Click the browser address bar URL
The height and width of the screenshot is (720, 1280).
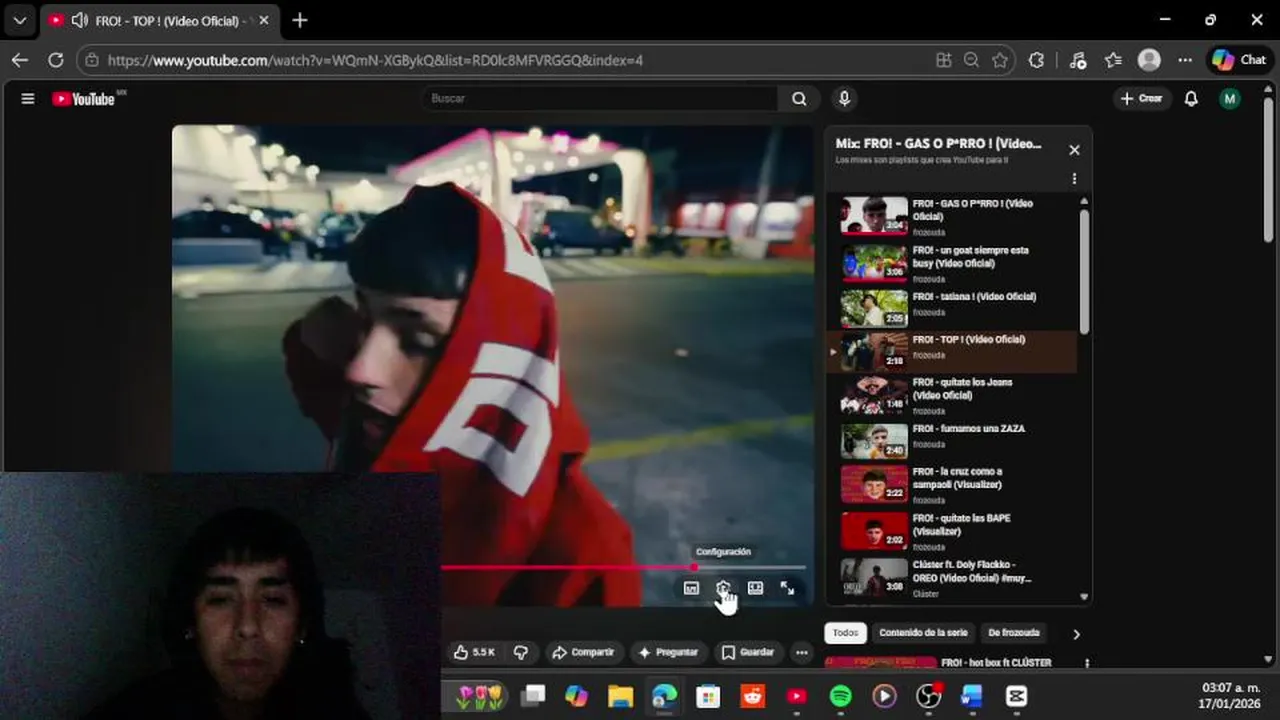375,60
